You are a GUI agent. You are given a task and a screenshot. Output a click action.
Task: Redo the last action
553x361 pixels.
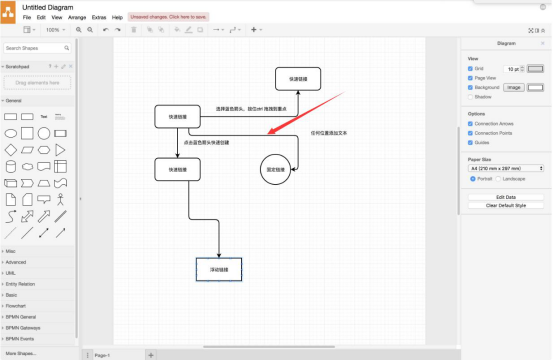pos(118,30)
